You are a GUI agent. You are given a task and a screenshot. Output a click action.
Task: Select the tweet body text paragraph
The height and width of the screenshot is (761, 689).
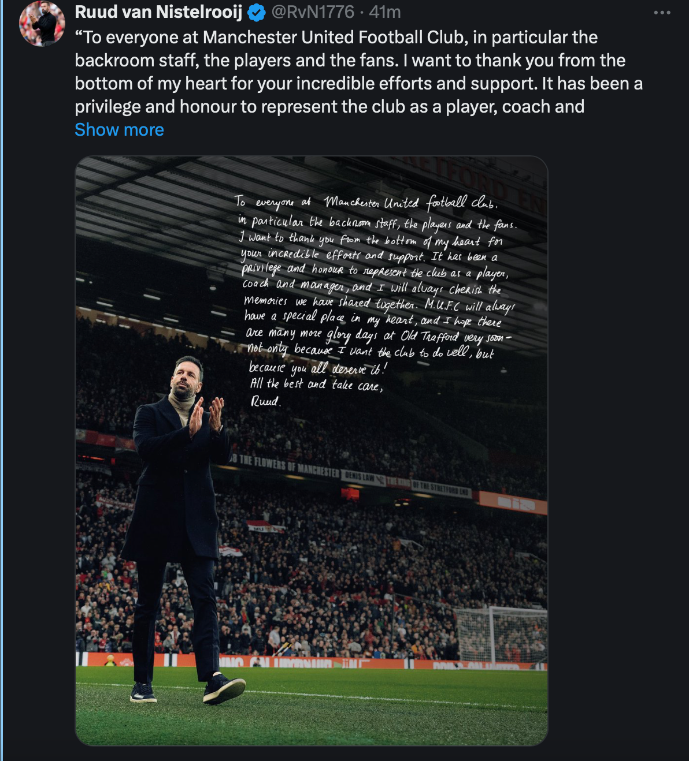(359, 72)
